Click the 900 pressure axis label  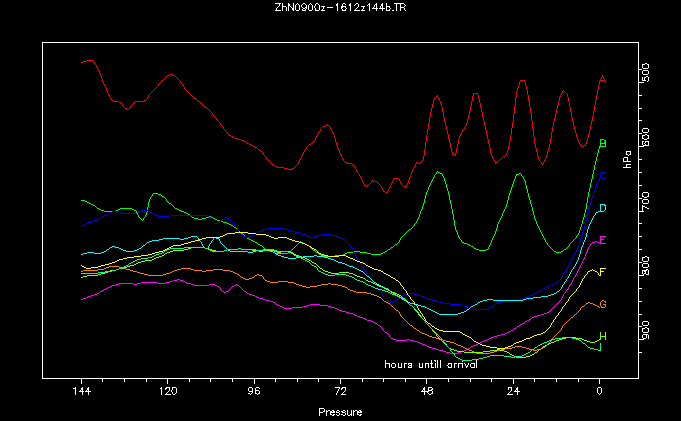point(645,330)
